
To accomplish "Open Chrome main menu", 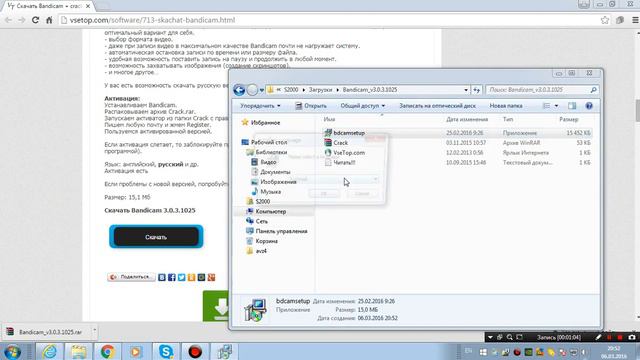I will point(635,20).
